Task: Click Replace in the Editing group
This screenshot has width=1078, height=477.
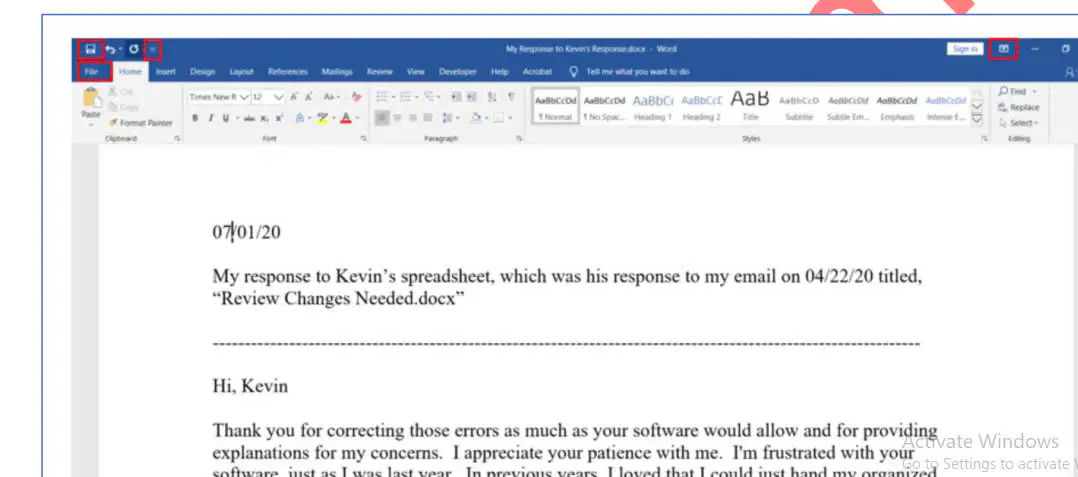Action: (x=1019, y=107)
